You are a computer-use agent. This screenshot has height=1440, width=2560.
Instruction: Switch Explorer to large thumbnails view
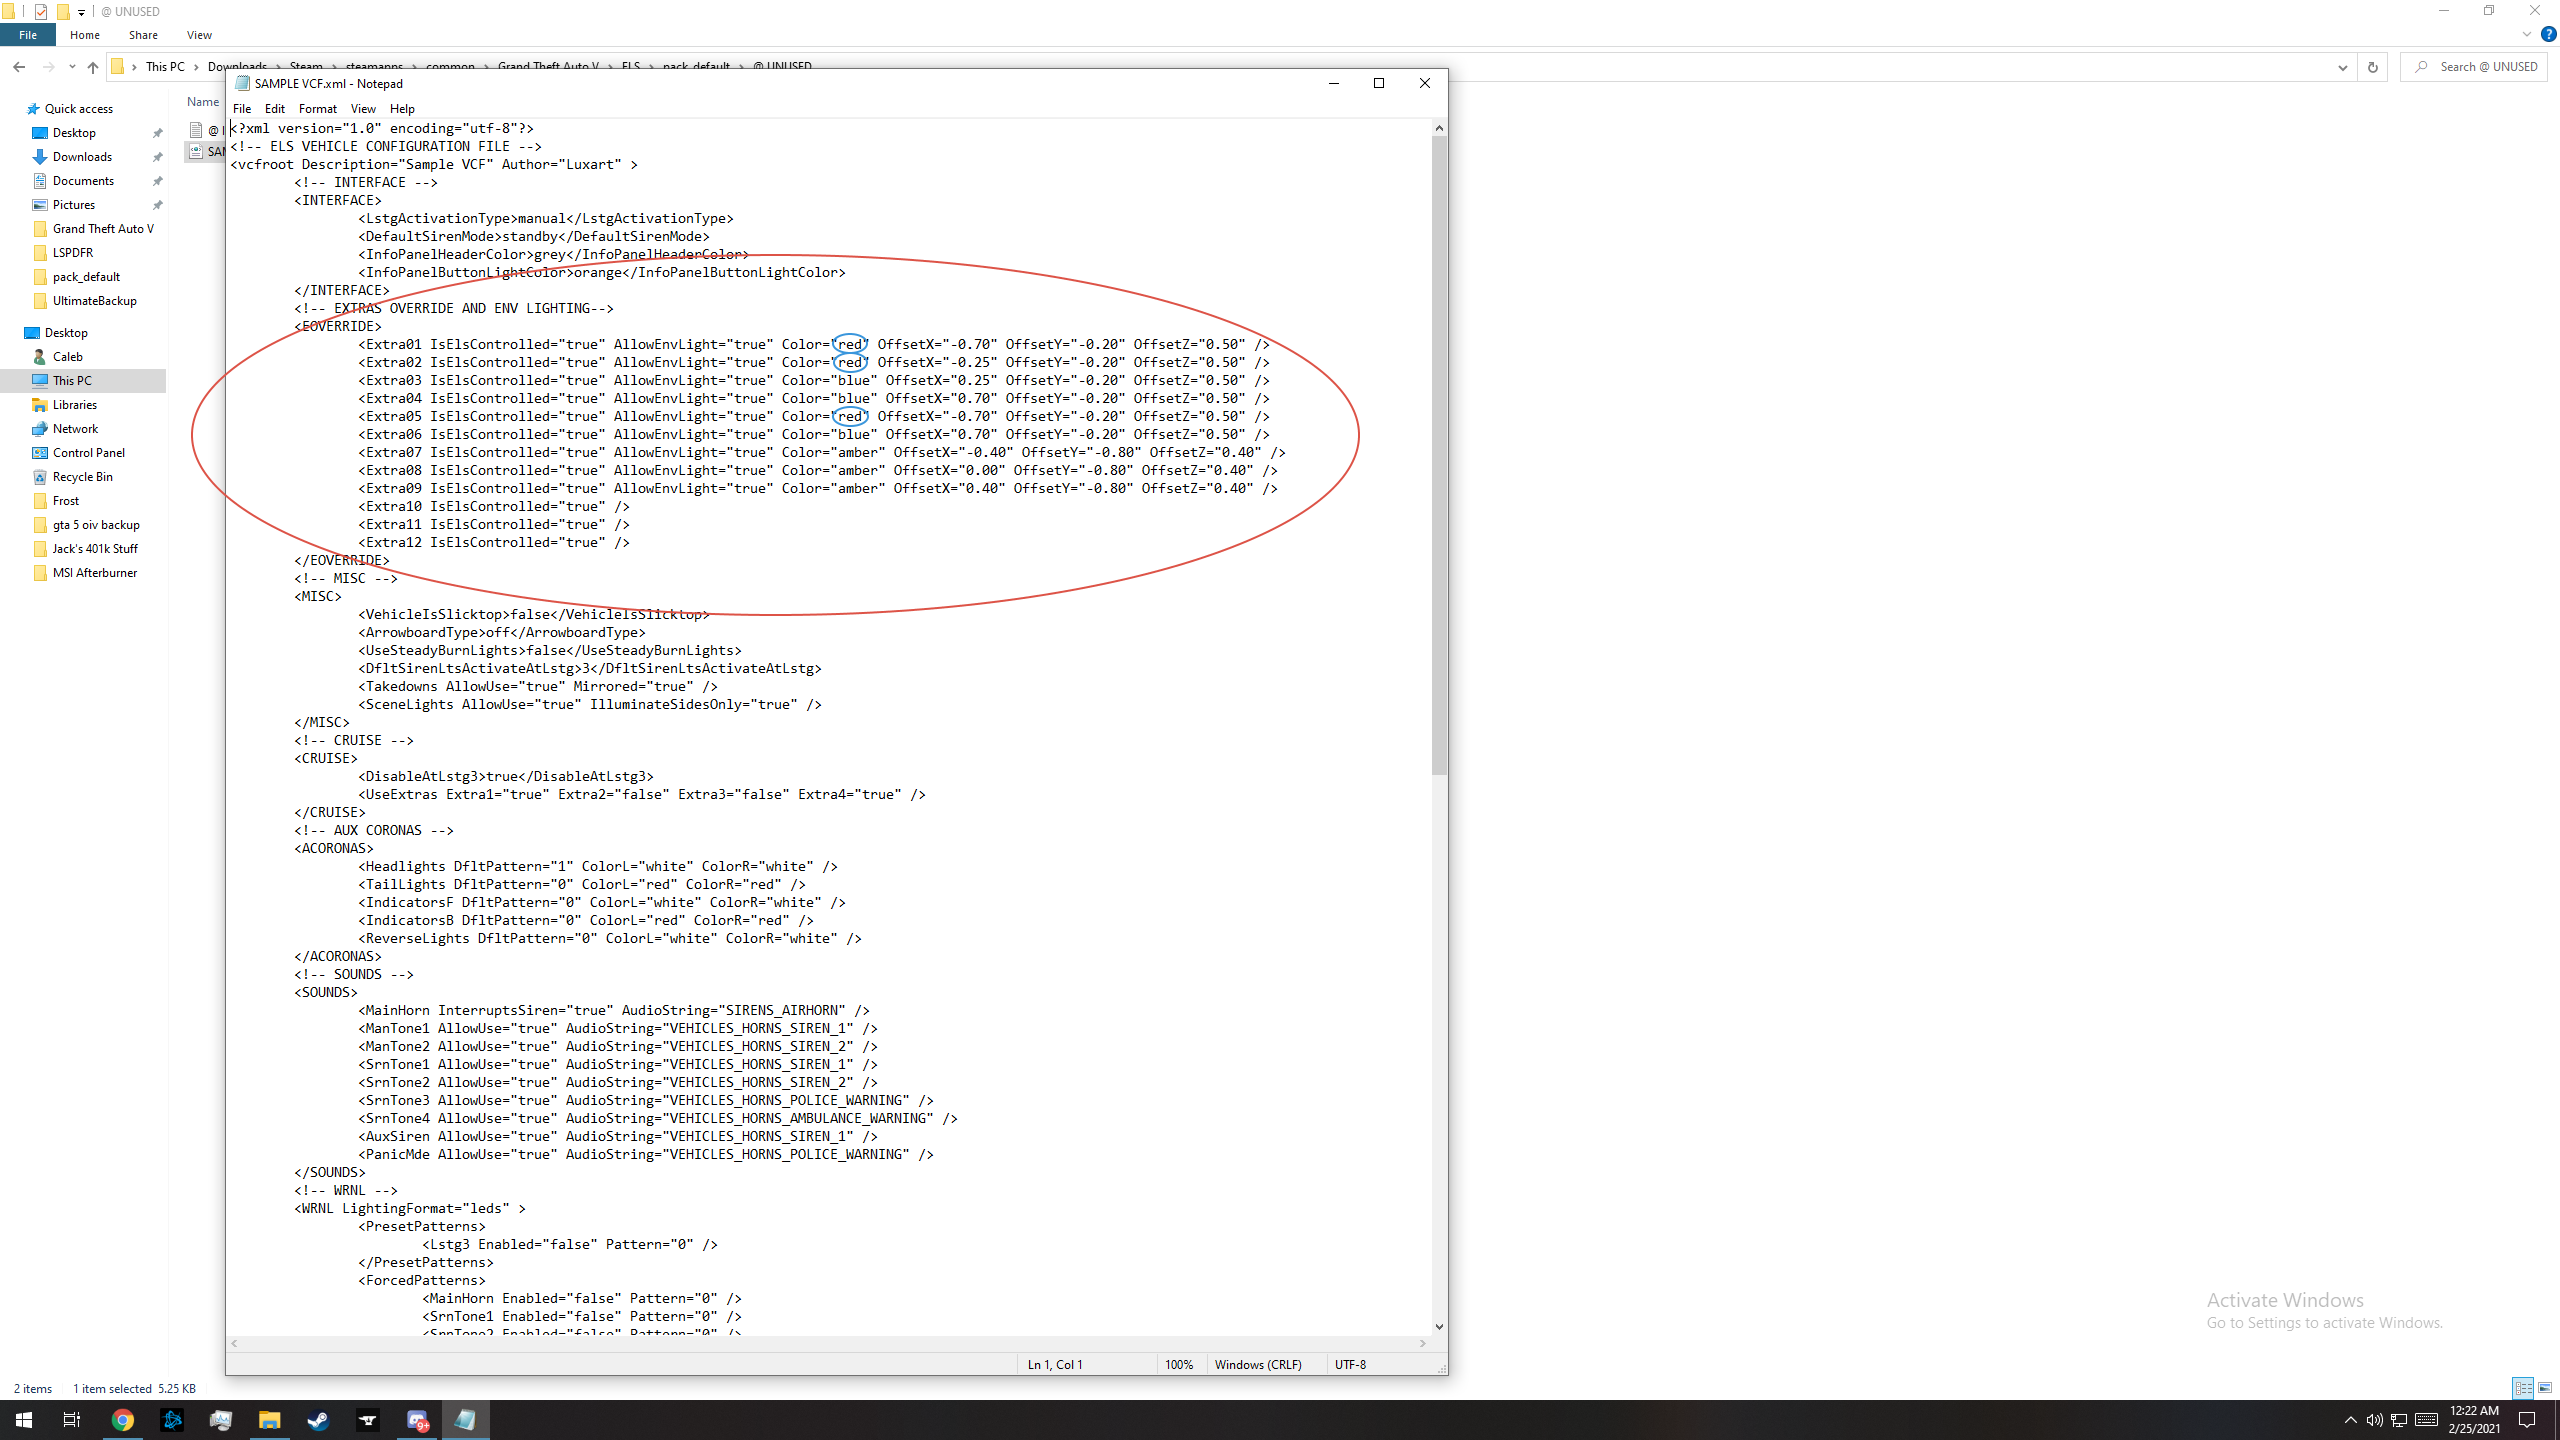[x=2545, y=1388]
